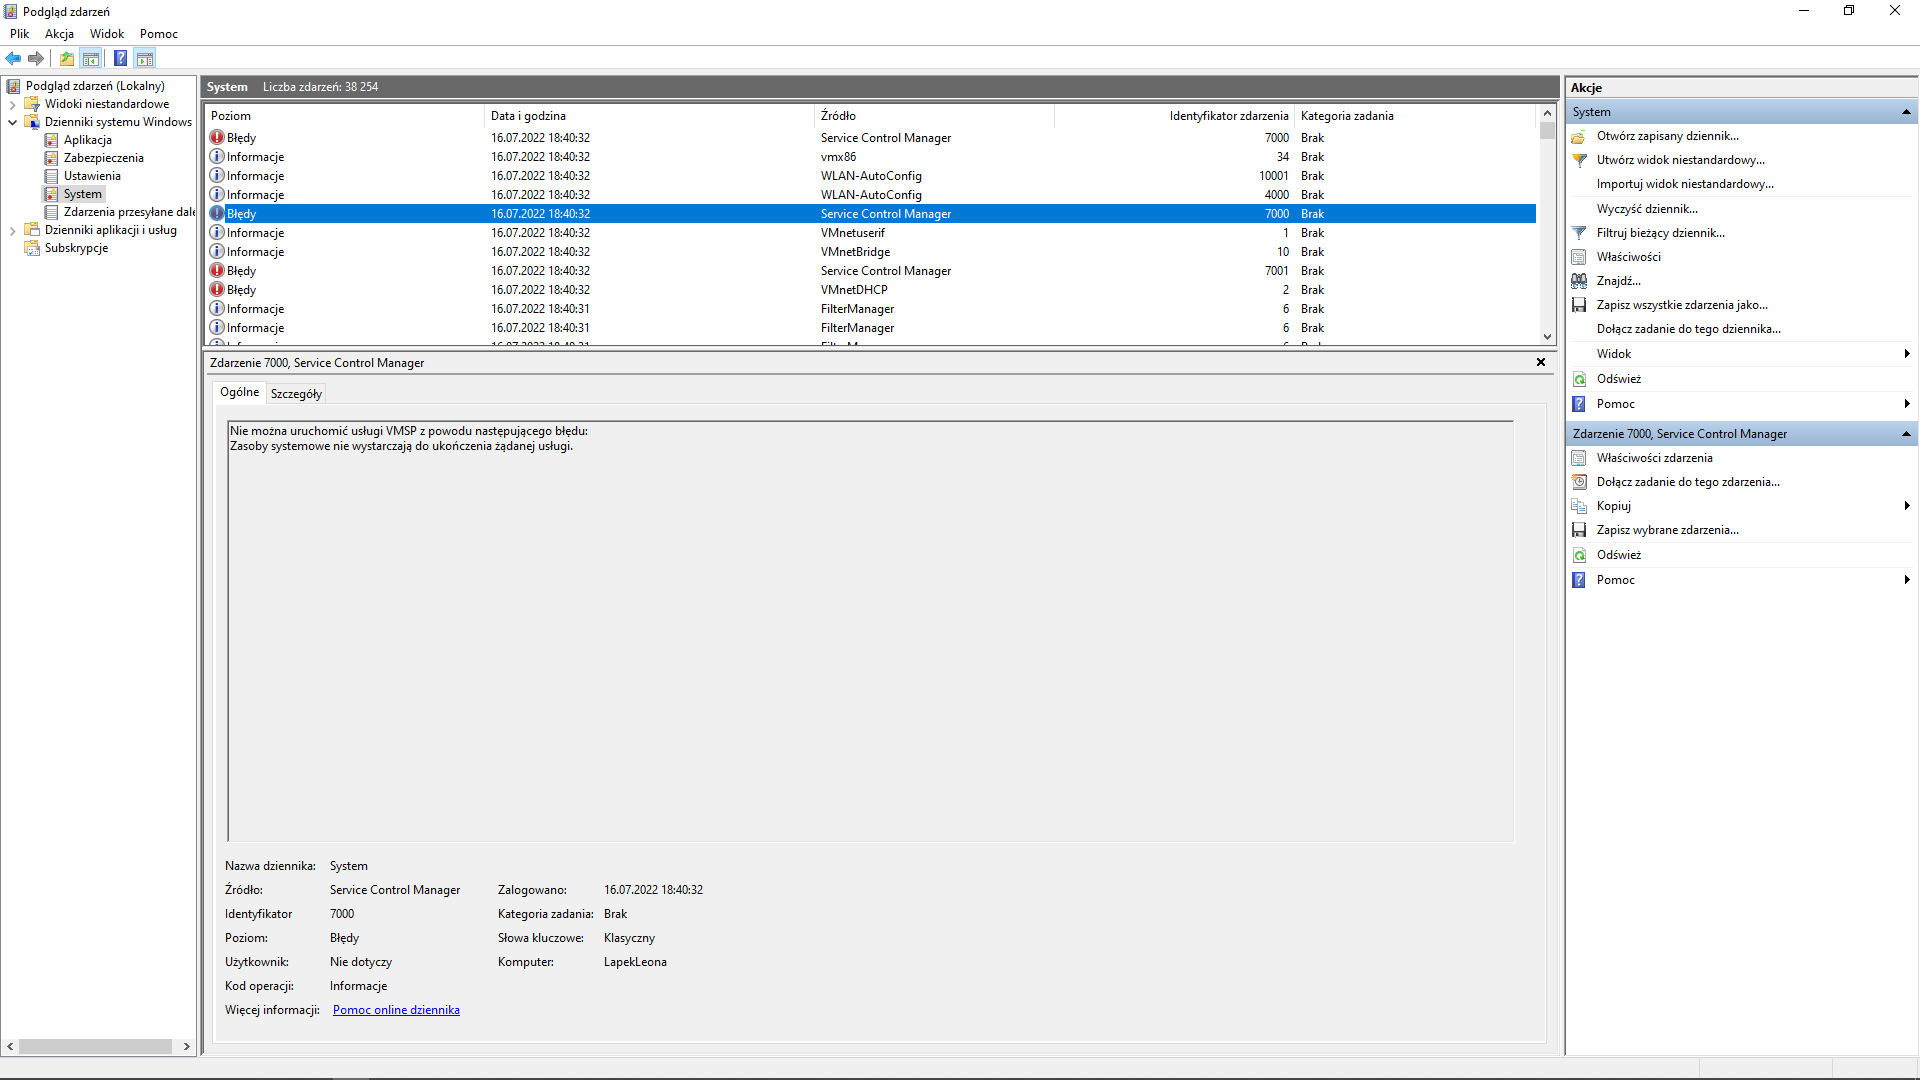Open the Pomoc submenu arrow in event actions
This screenshot has height=1080, width=1920.
click(x=1907, y=580)
